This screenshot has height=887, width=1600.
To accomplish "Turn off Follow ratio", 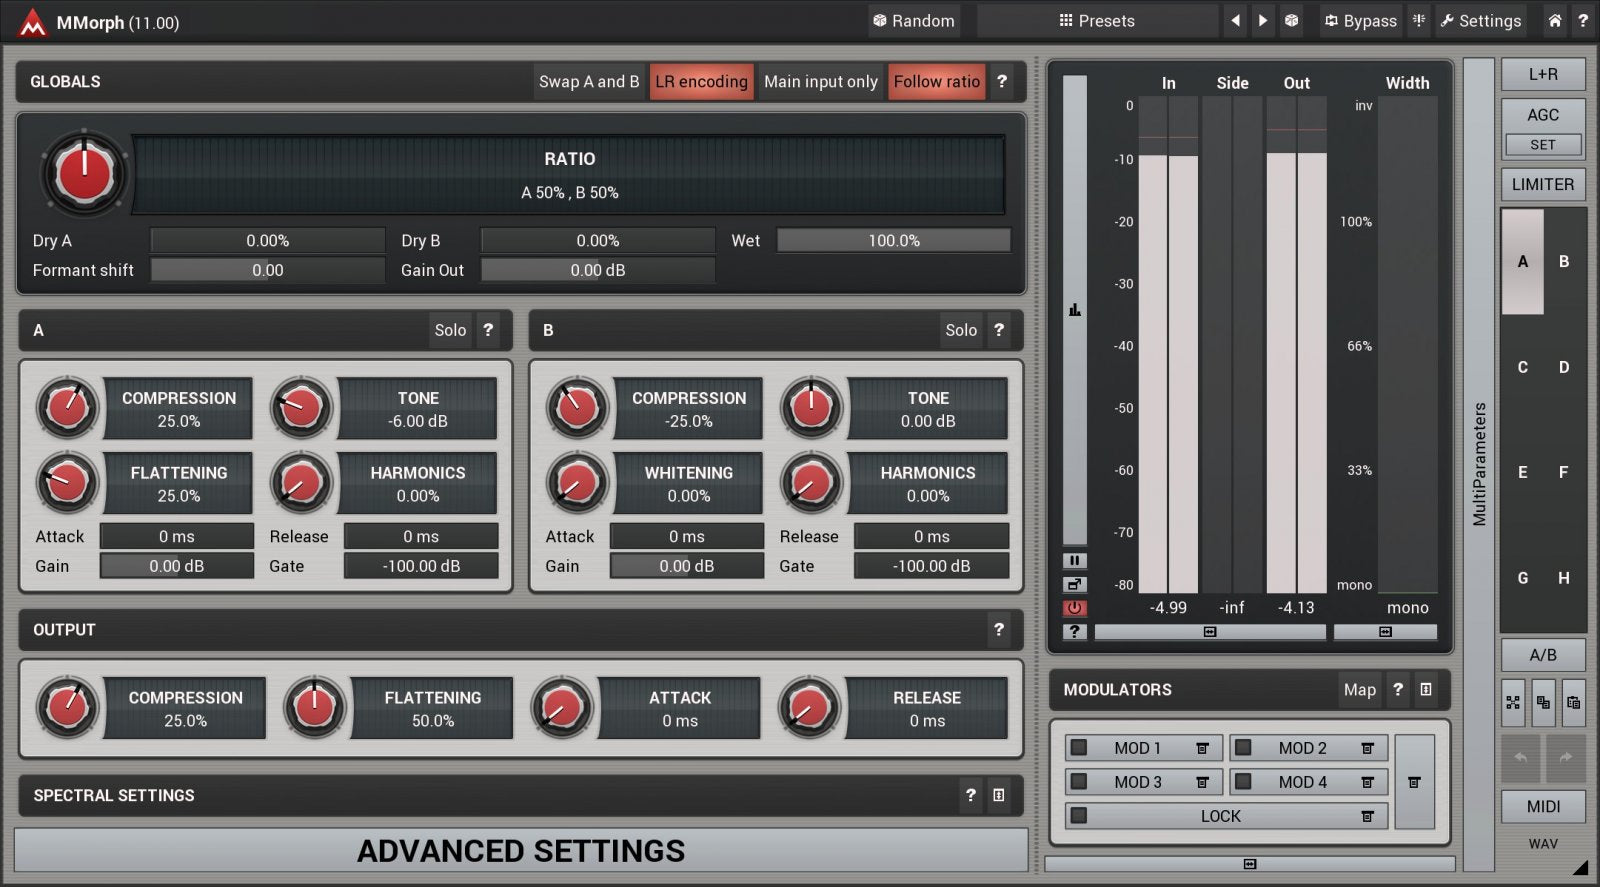I will point(936,82).
